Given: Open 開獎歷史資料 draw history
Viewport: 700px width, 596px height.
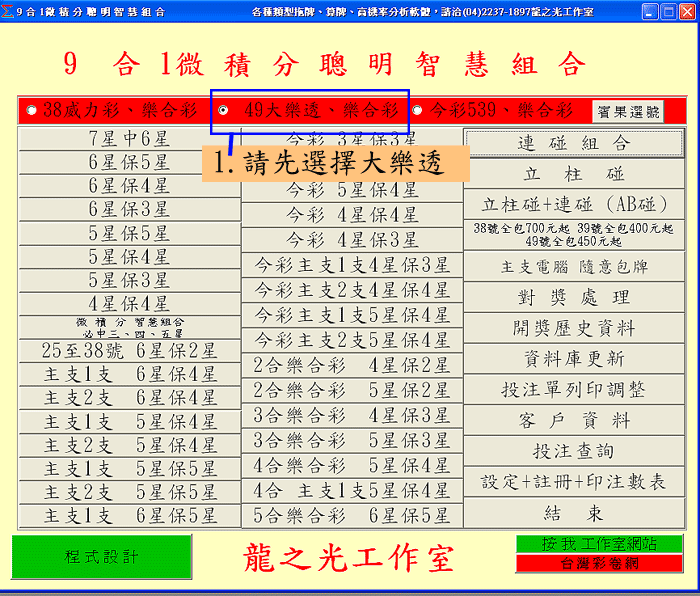Looking at the screenshot, I should 573,328.
